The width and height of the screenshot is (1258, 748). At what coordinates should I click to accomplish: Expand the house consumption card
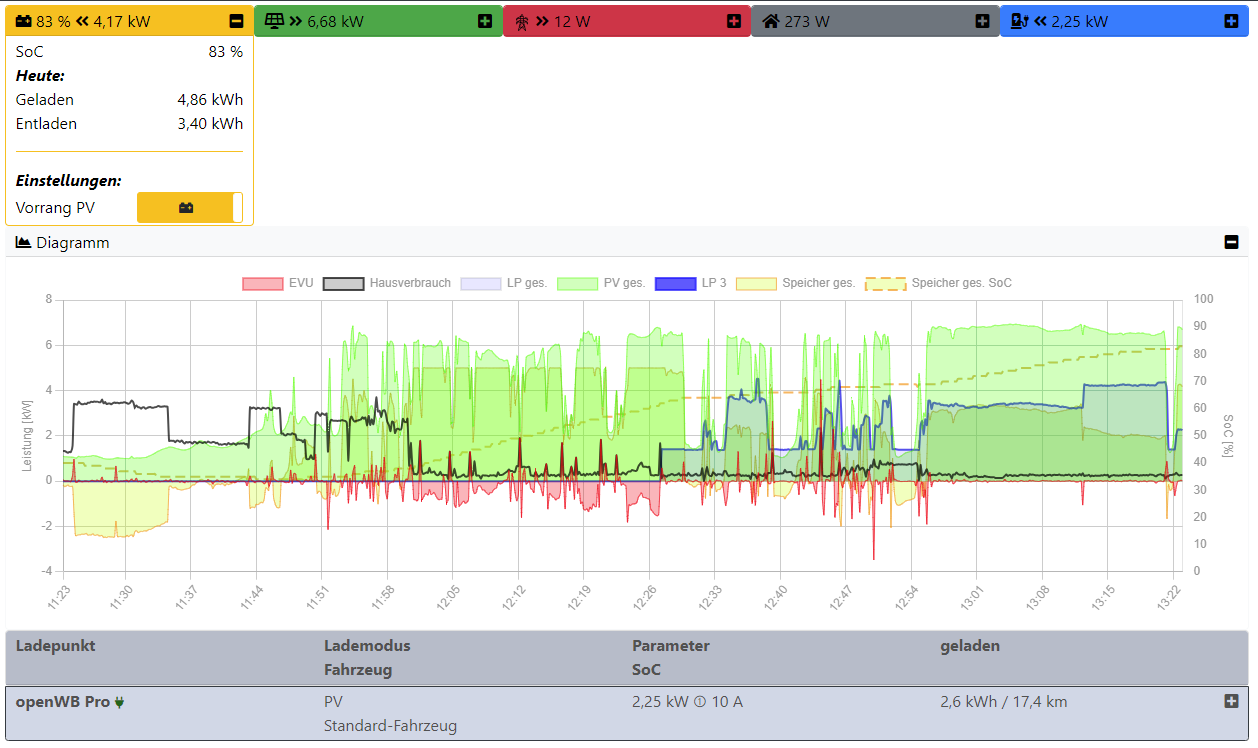(982, 21)
